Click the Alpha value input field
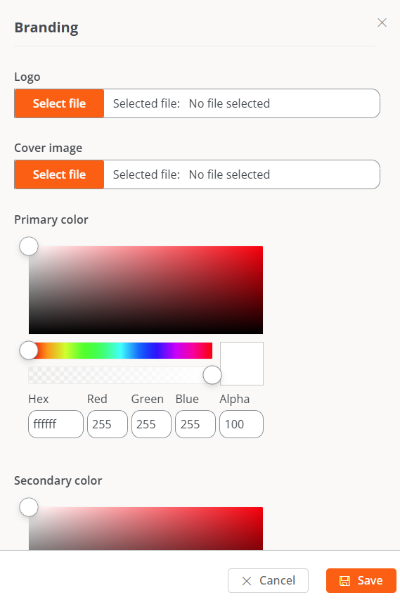This screenshot has height=600, width=400. point(241,424)
